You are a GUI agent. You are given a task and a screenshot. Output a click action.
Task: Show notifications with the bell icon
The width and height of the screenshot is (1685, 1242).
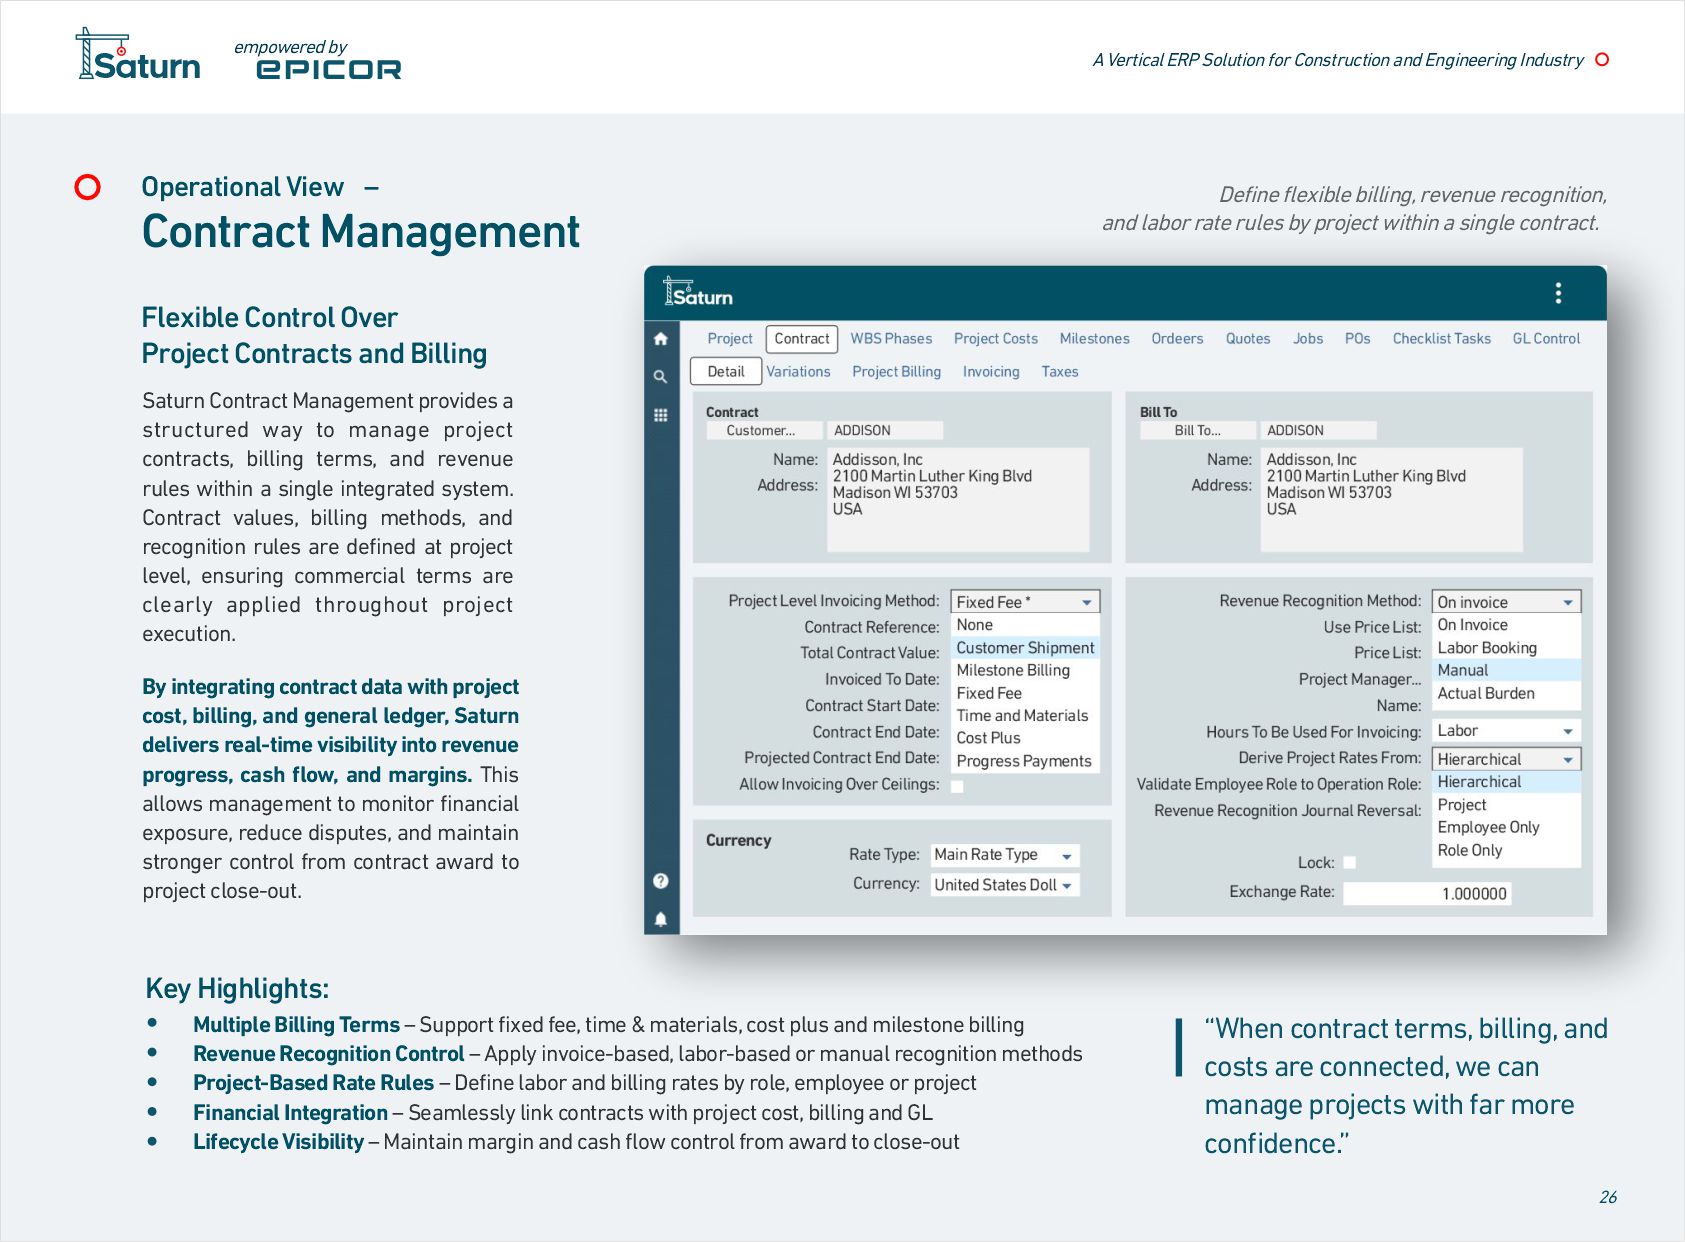click(x=660, y=919)
